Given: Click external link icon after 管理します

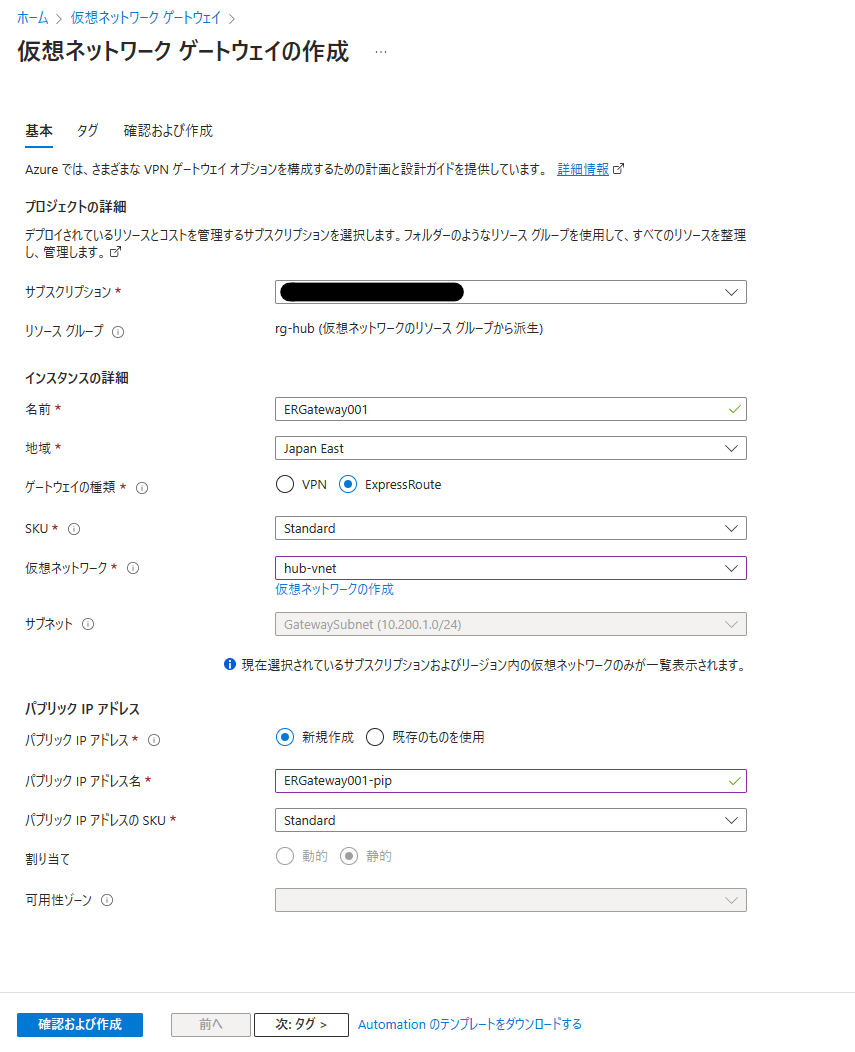Looking at the screenshot, I should click(x=115, y=252).
